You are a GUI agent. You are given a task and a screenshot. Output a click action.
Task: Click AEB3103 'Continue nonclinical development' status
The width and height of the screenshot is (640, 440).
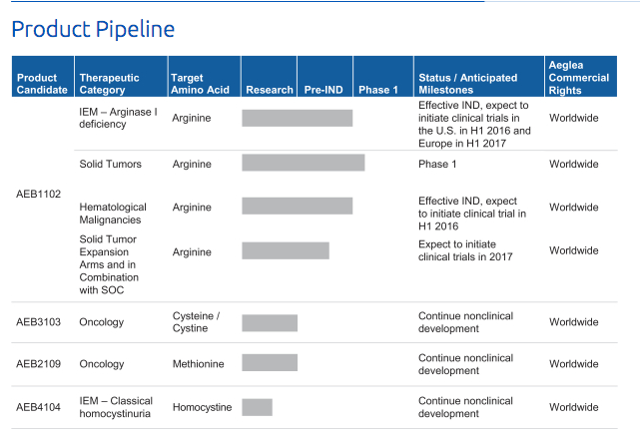466,322
